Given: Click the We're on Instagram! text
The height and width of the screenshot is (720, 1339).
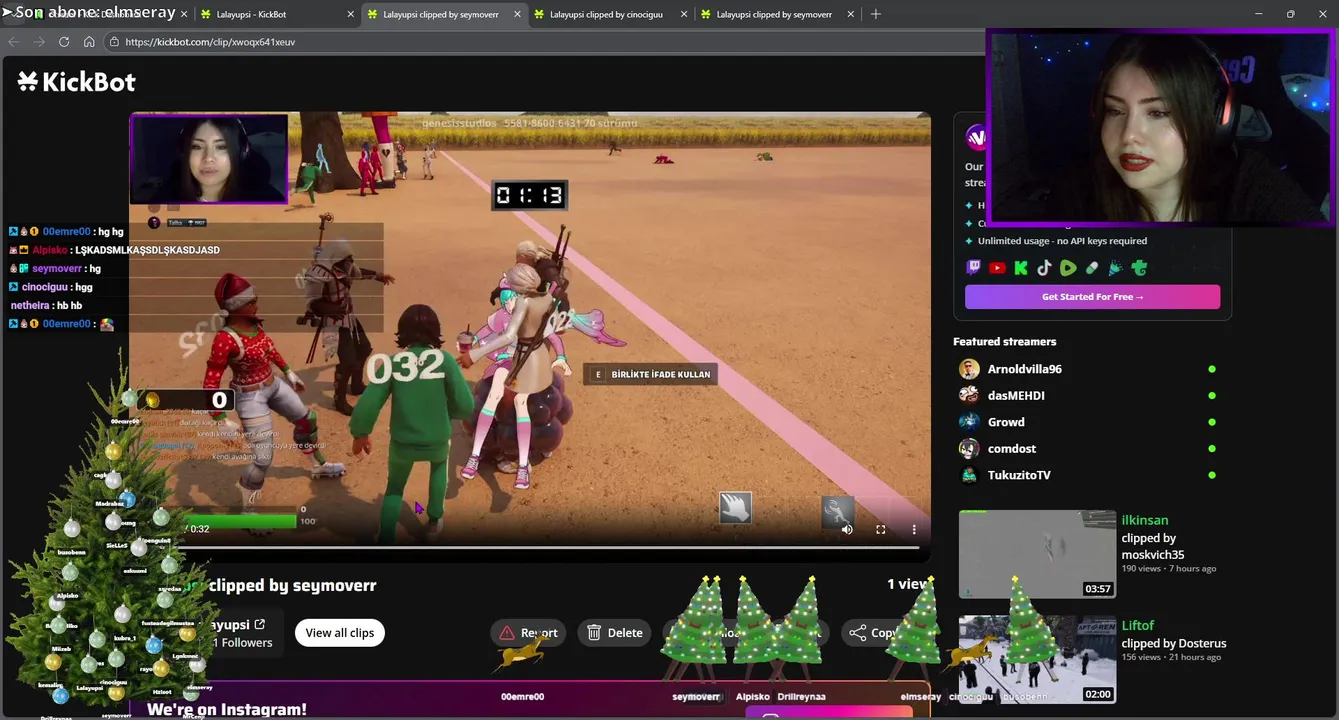Looking at the screenshot, I should point(227,709).
